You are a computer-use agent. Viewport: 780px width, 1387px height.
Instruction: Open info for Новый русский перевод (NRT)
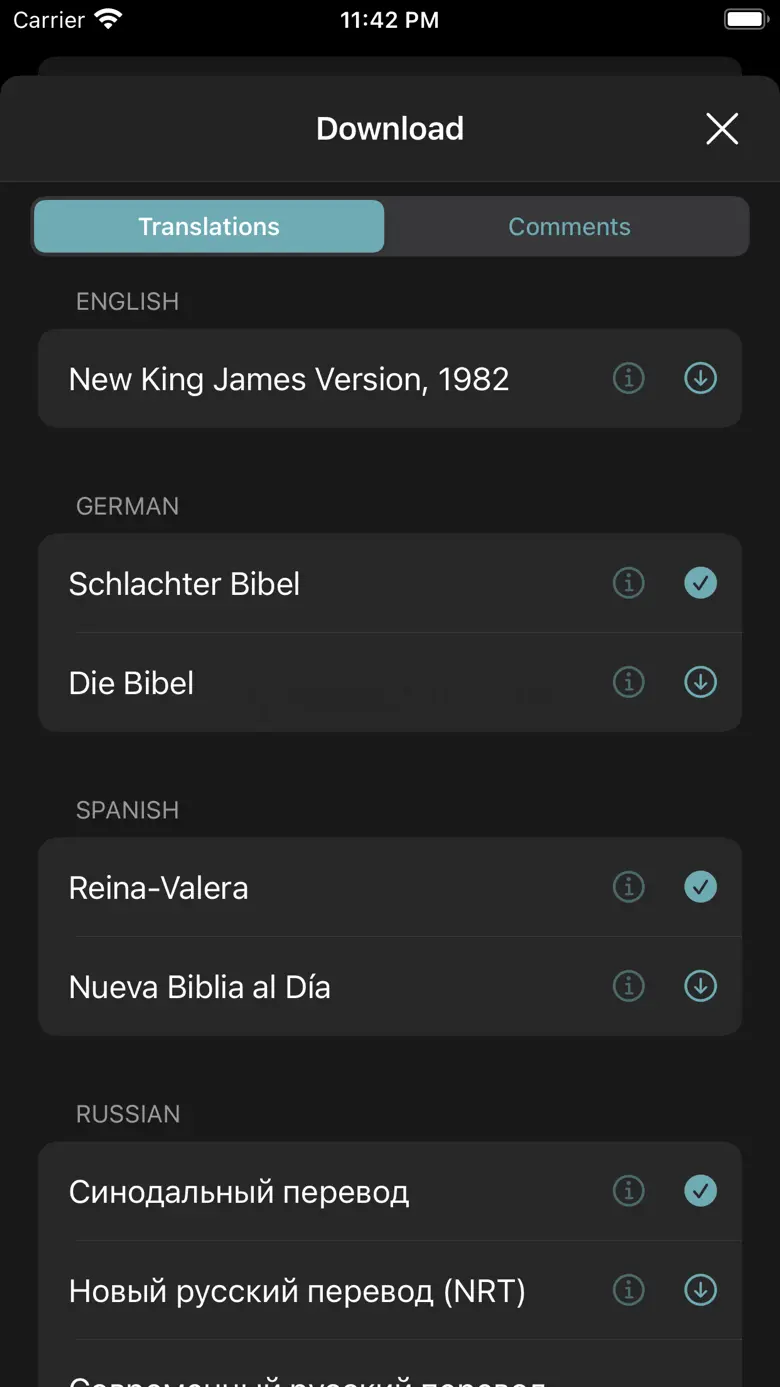click(628, 1290)
